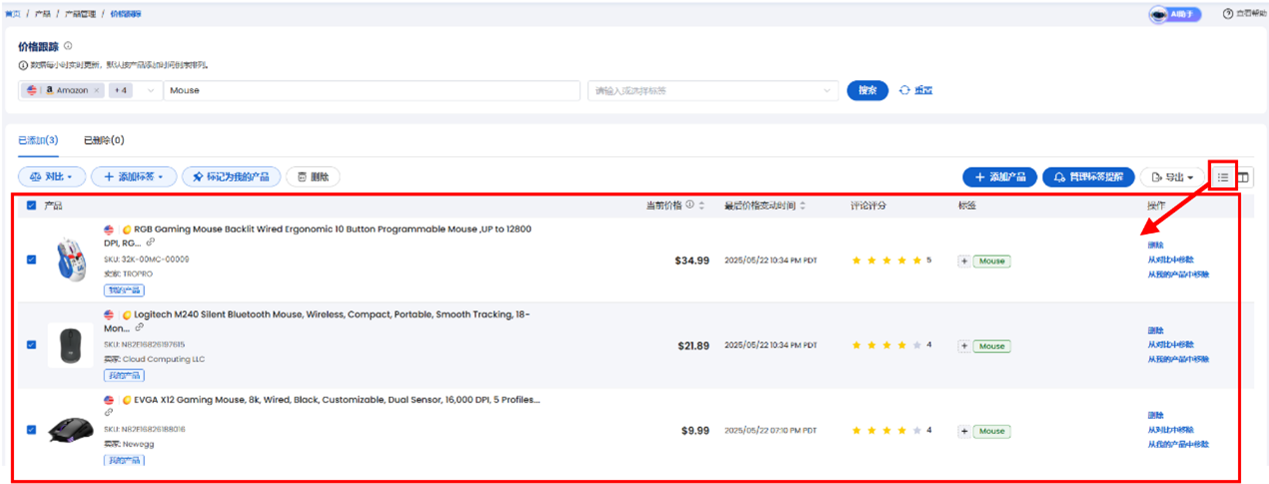
Task: Click the orange badge icon before Logitech M240
Action: point(126,314)
